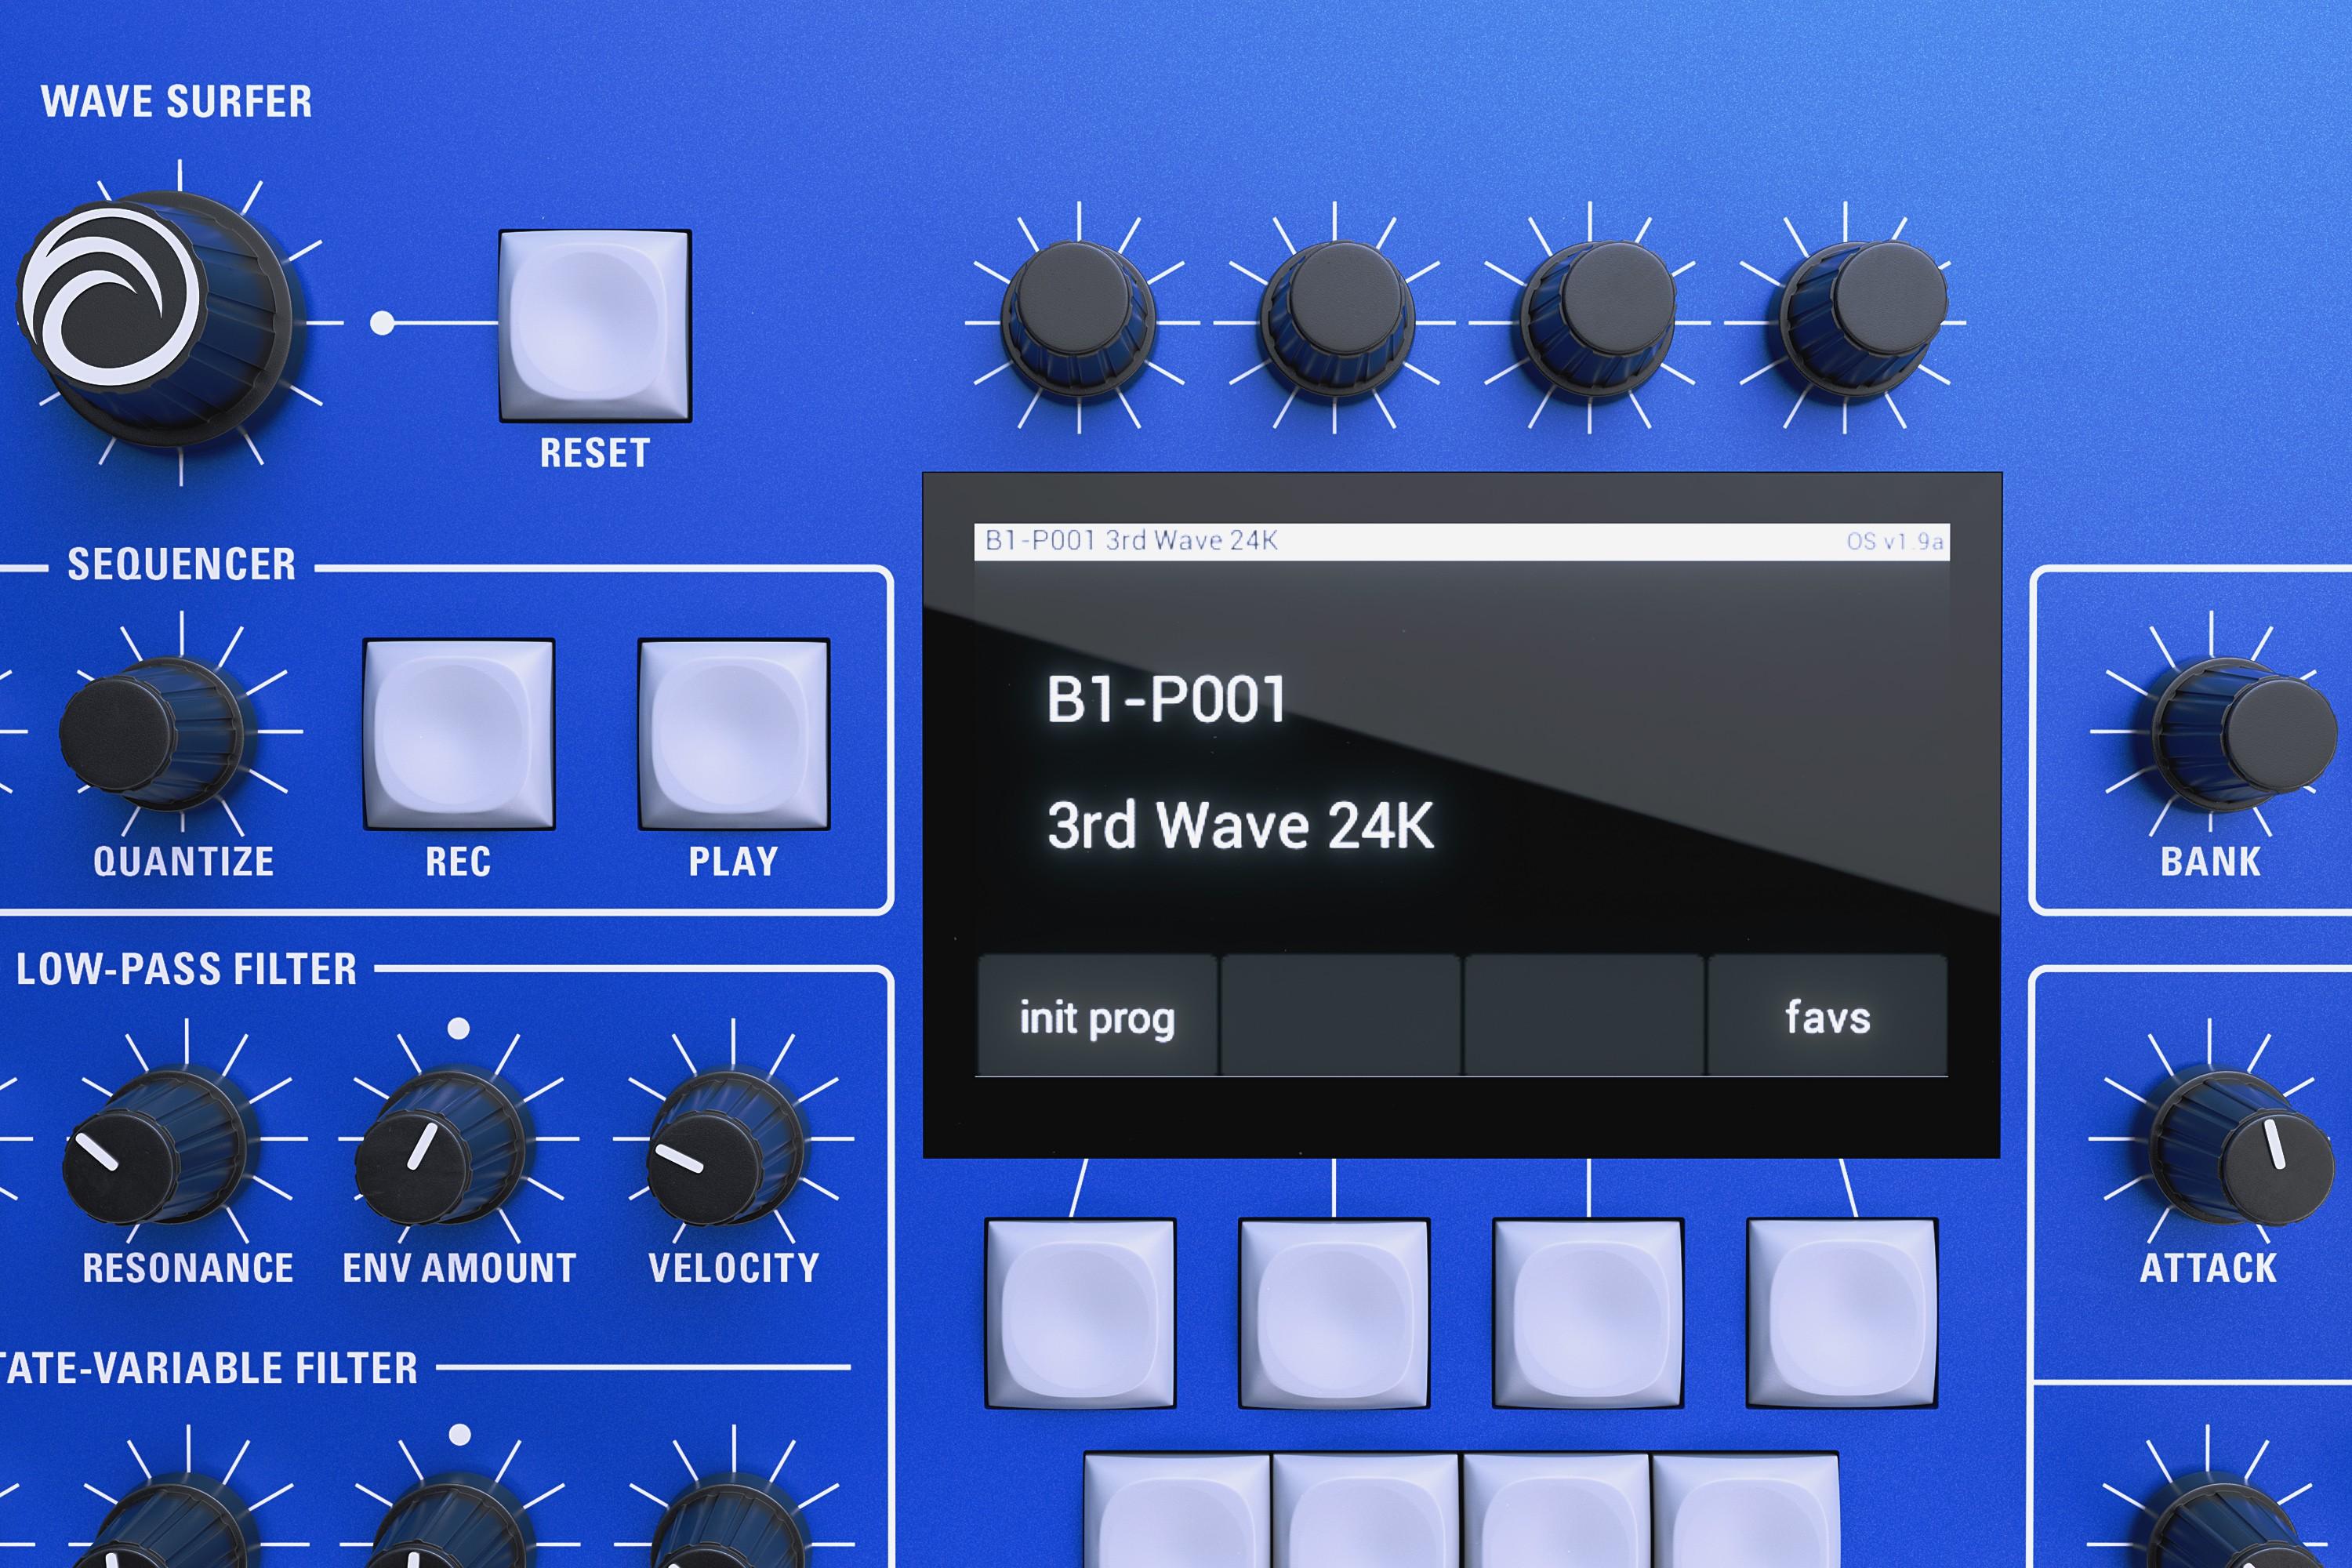Push the third soft button under the display
2352x1568 pixels.
[x=1588, y=1313]
